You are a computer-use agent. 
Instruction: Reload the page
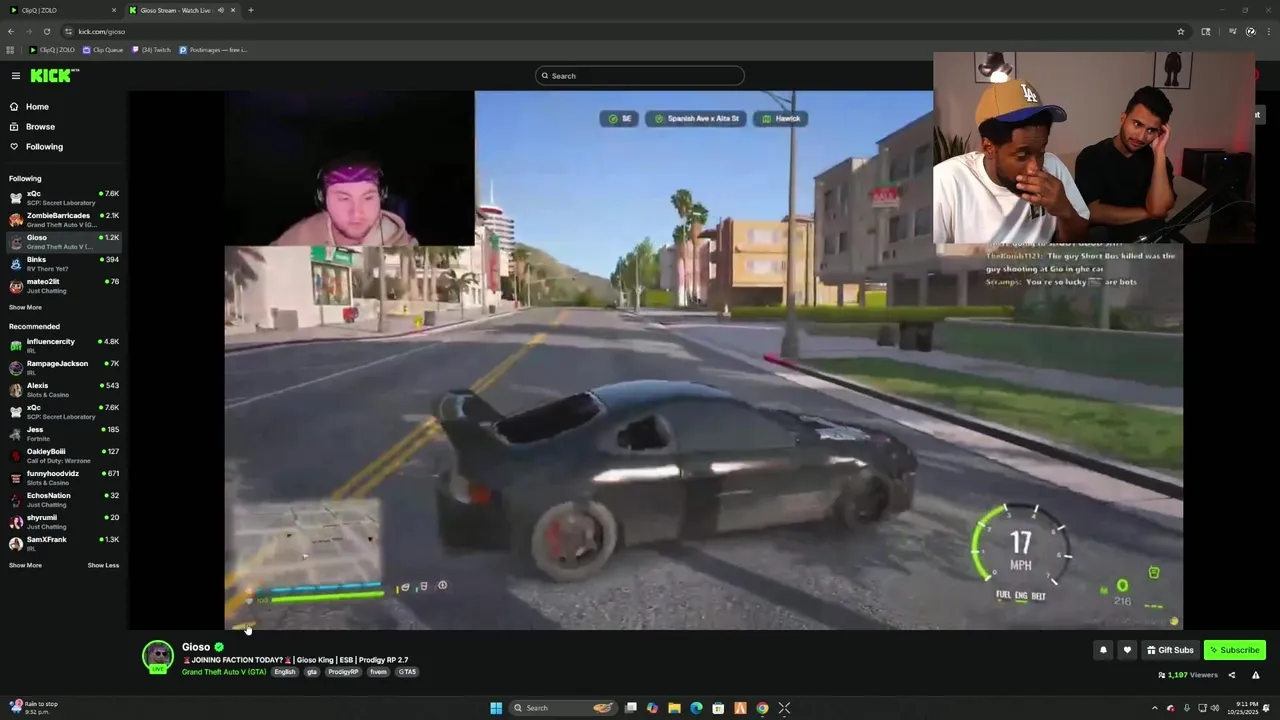(46, 31)
